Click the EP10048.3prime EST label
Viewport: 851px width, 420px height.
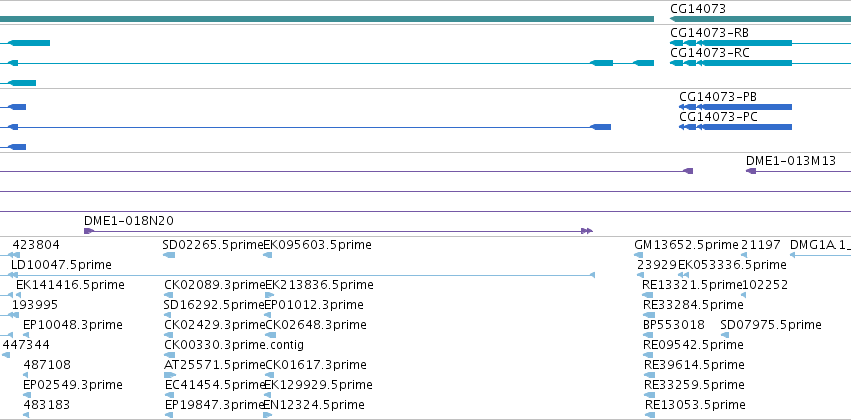[73, 325]
